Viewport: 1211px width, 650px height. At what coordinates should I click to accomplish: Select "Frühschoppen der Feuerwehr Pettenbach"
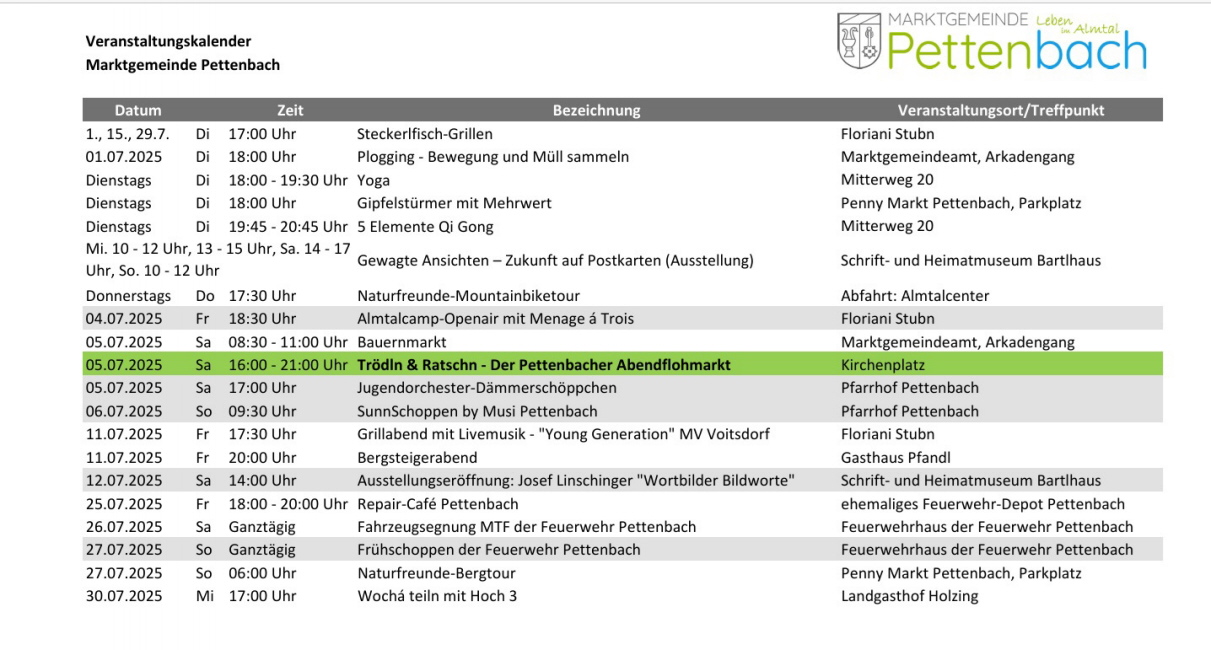tap(499, 550)
